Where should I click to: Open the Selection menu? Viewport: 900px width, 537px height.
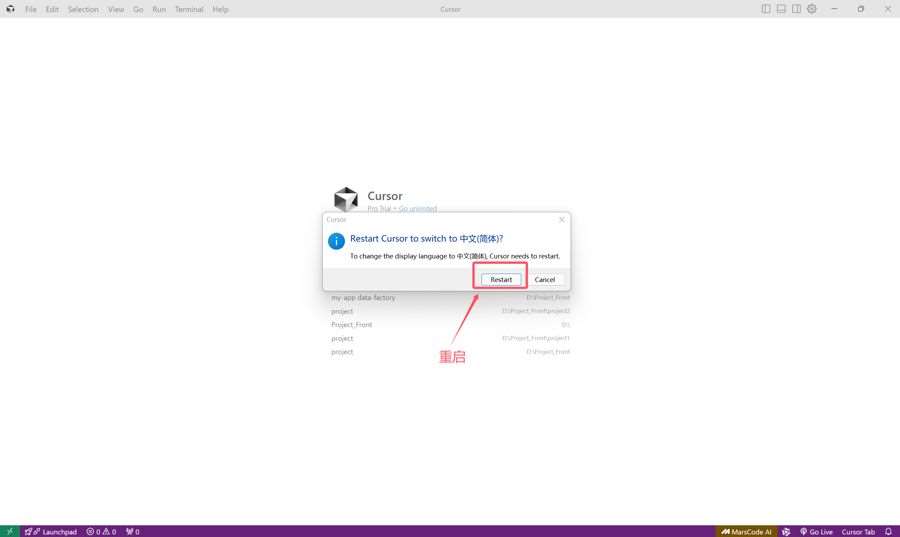tap(83, 9)
